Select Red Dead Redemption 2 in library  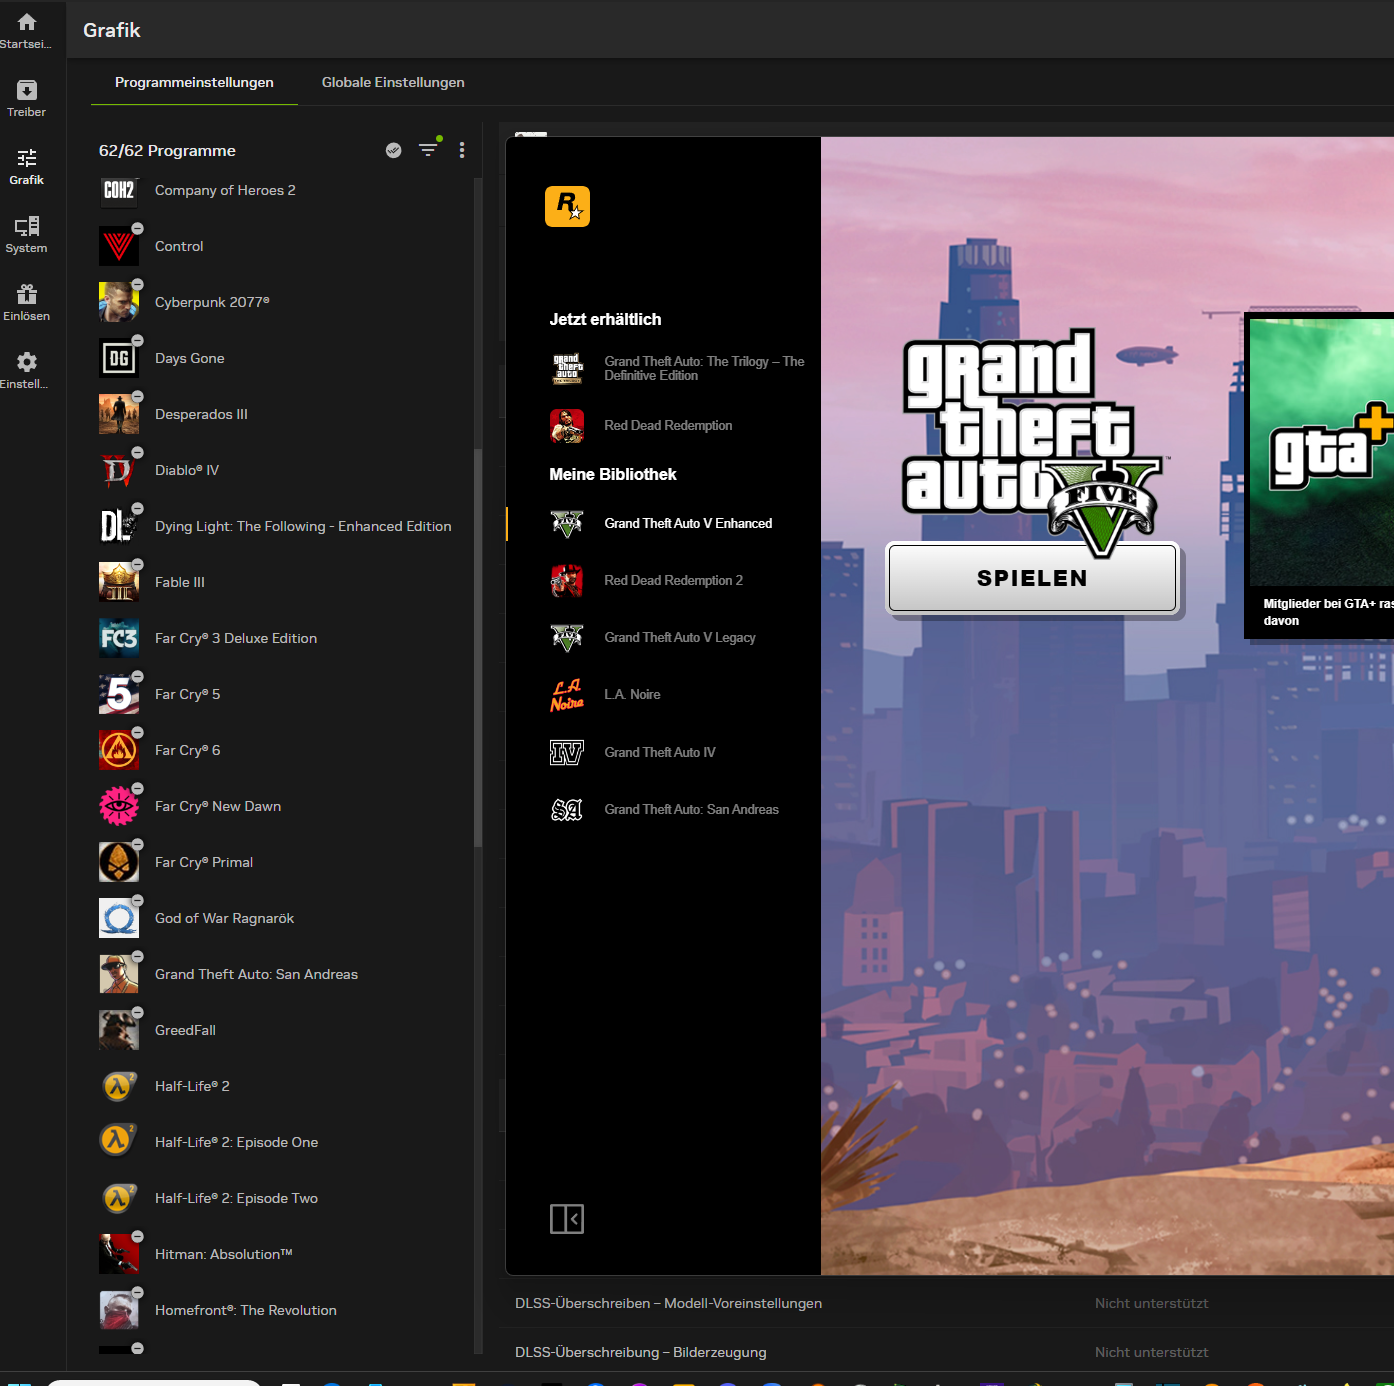(x=663, y=580)
